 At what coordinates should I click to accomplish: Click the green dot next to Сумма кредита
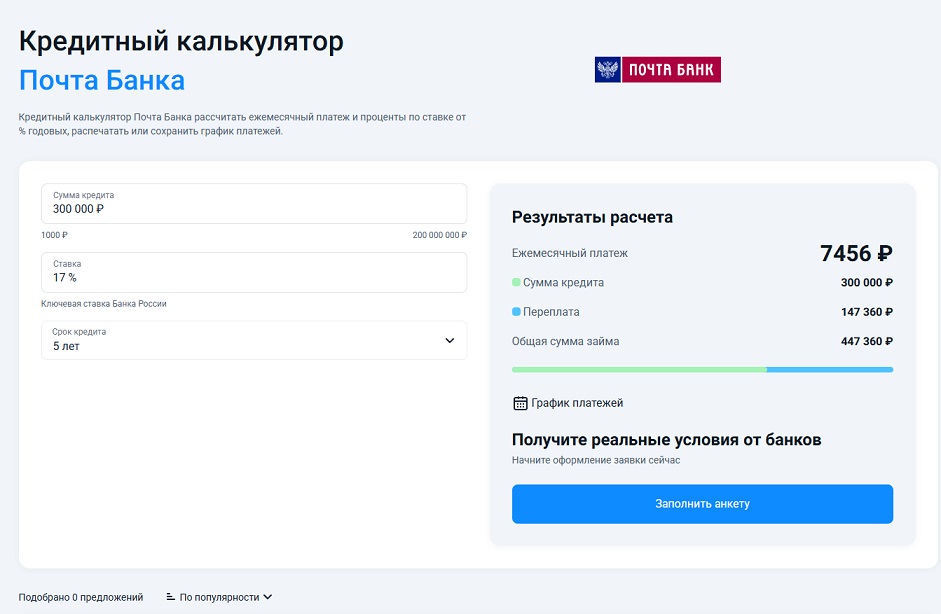[x=516, y=283]
